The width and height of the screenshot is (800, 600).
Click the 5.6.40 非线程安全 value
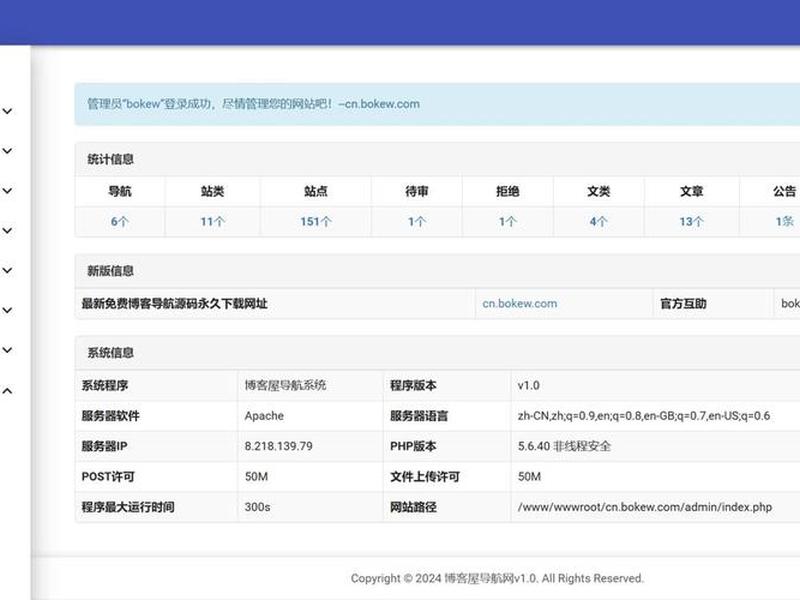click(x=564, y=446)
